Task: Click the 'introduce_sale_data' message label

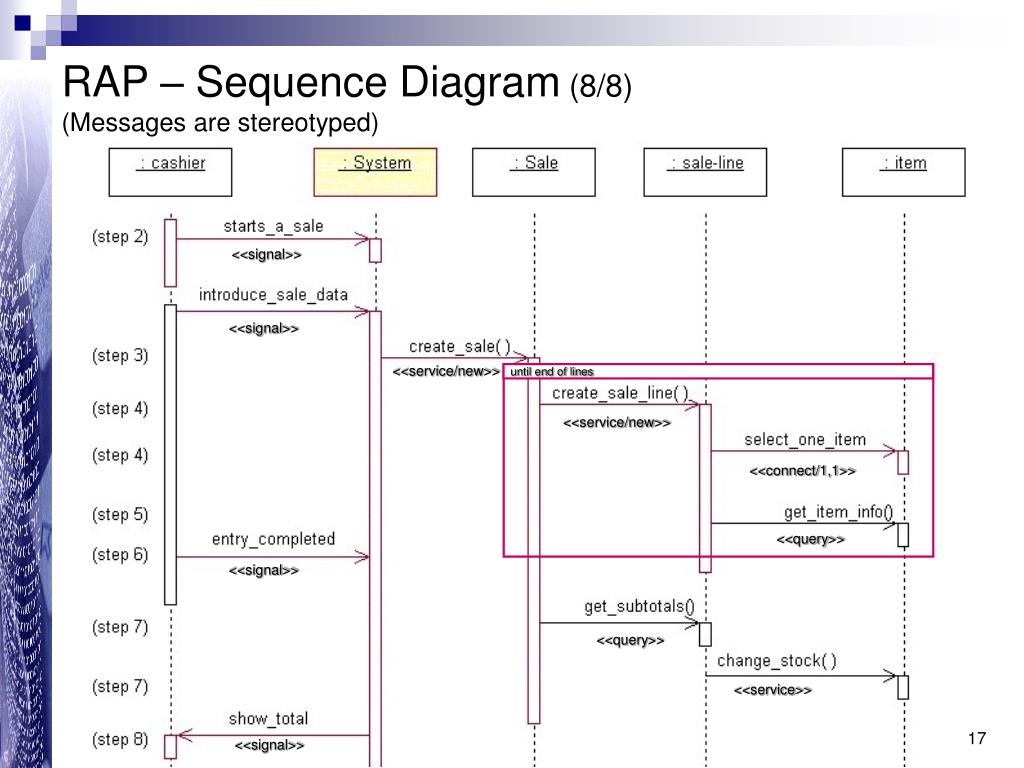Action: (273, 295)
